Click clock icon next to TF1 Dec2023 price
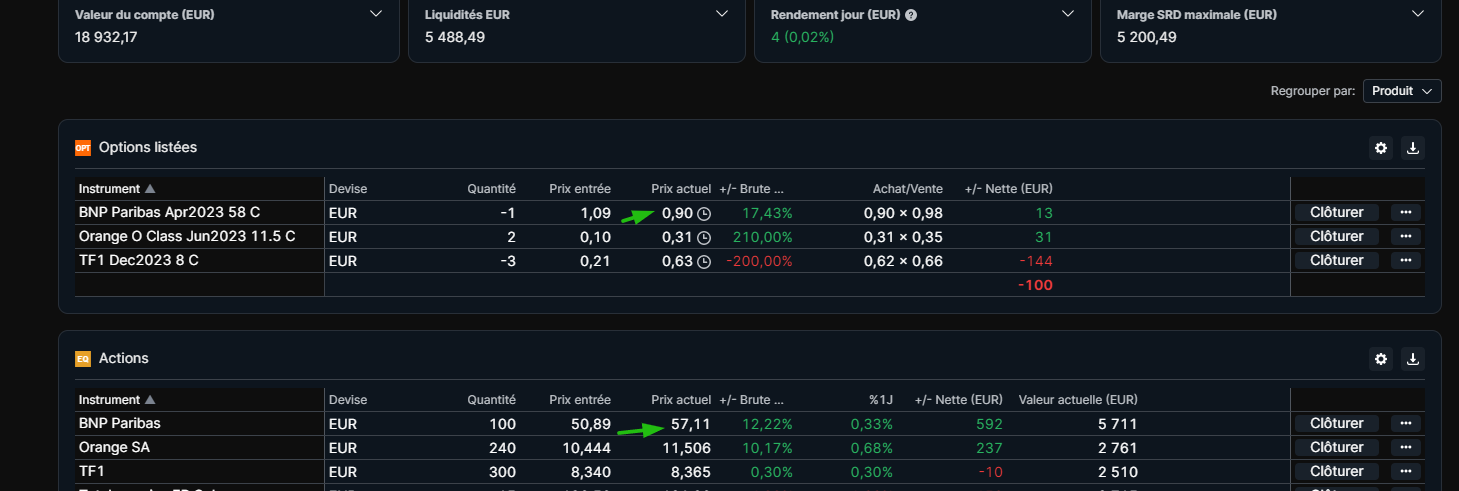1459x491 pixels. coord(704,261)
